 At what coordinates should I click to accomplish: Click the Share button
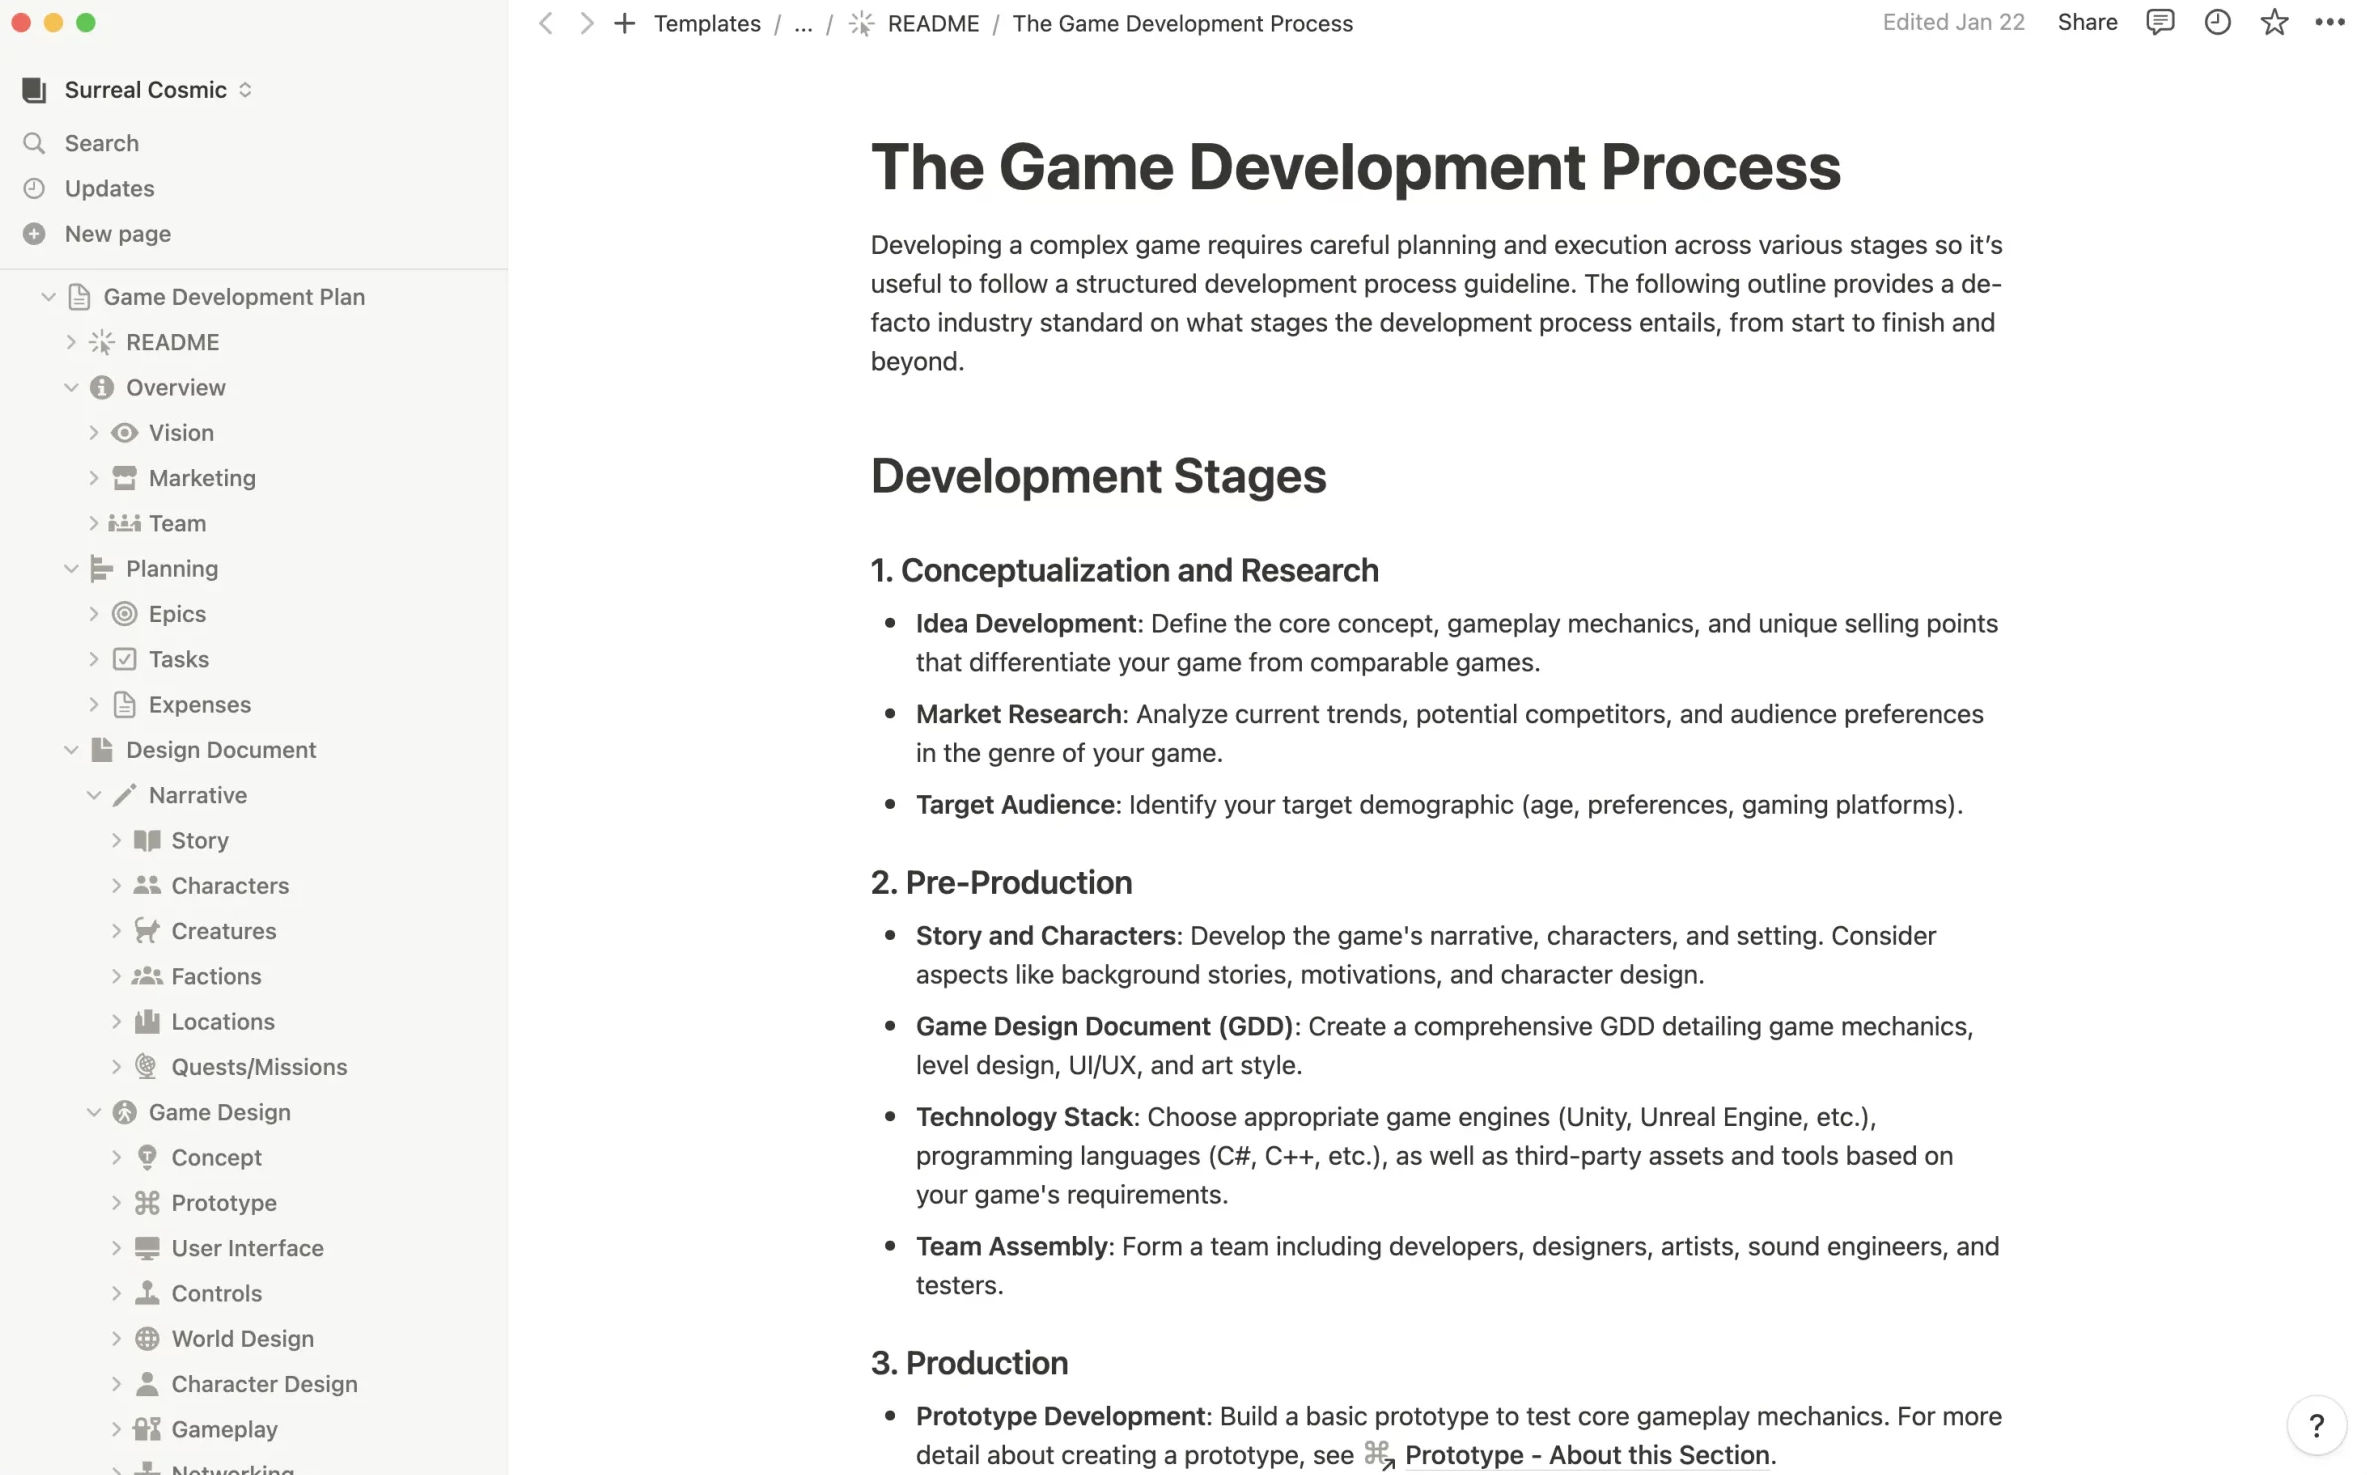[2087, 22]
